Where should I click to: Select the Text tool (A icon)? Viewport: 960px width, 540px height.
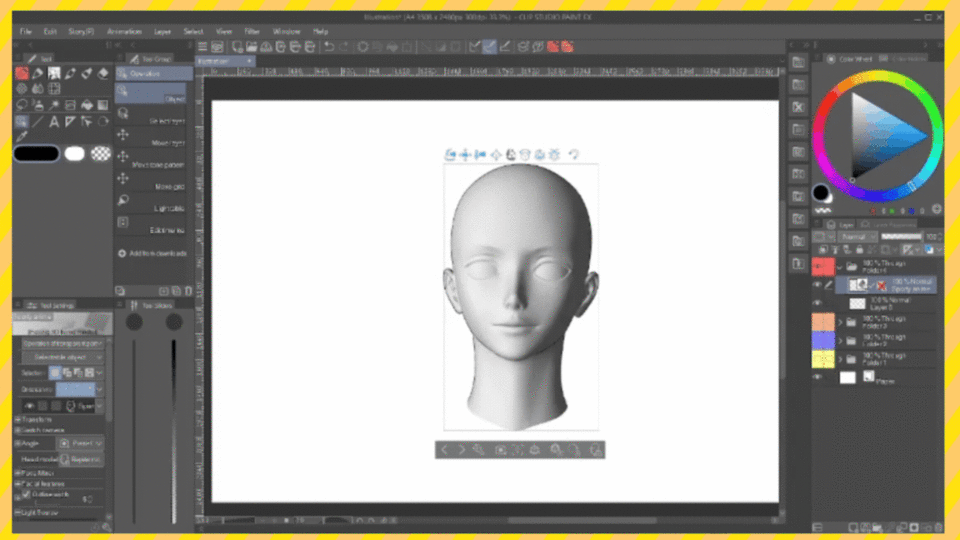tap(54, 121)
